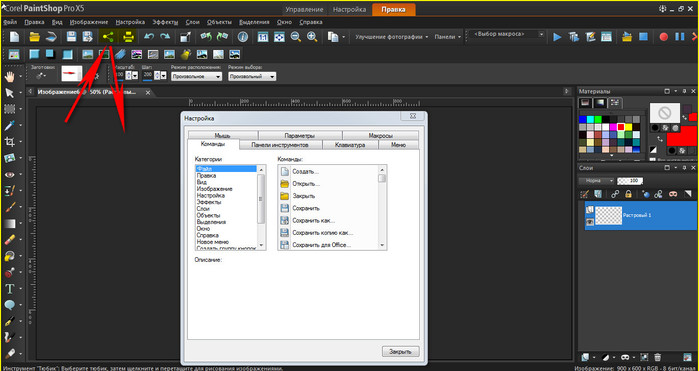Switch to the Управление workspace tab

304,9
